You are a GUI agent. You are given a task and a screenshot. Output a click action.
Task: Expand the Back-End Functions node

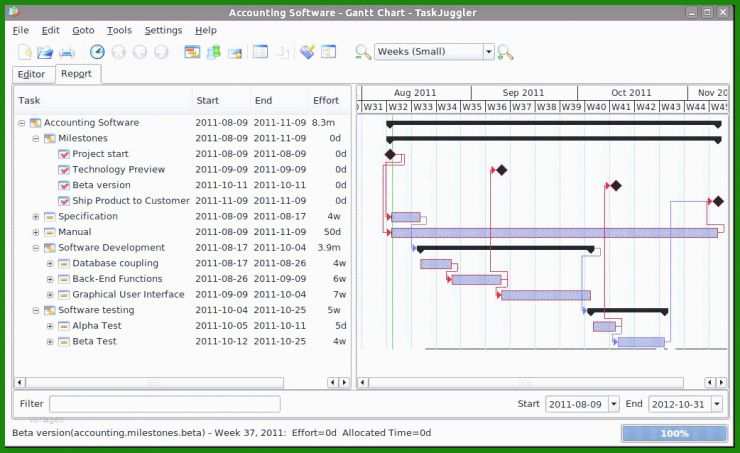point(50,279)
